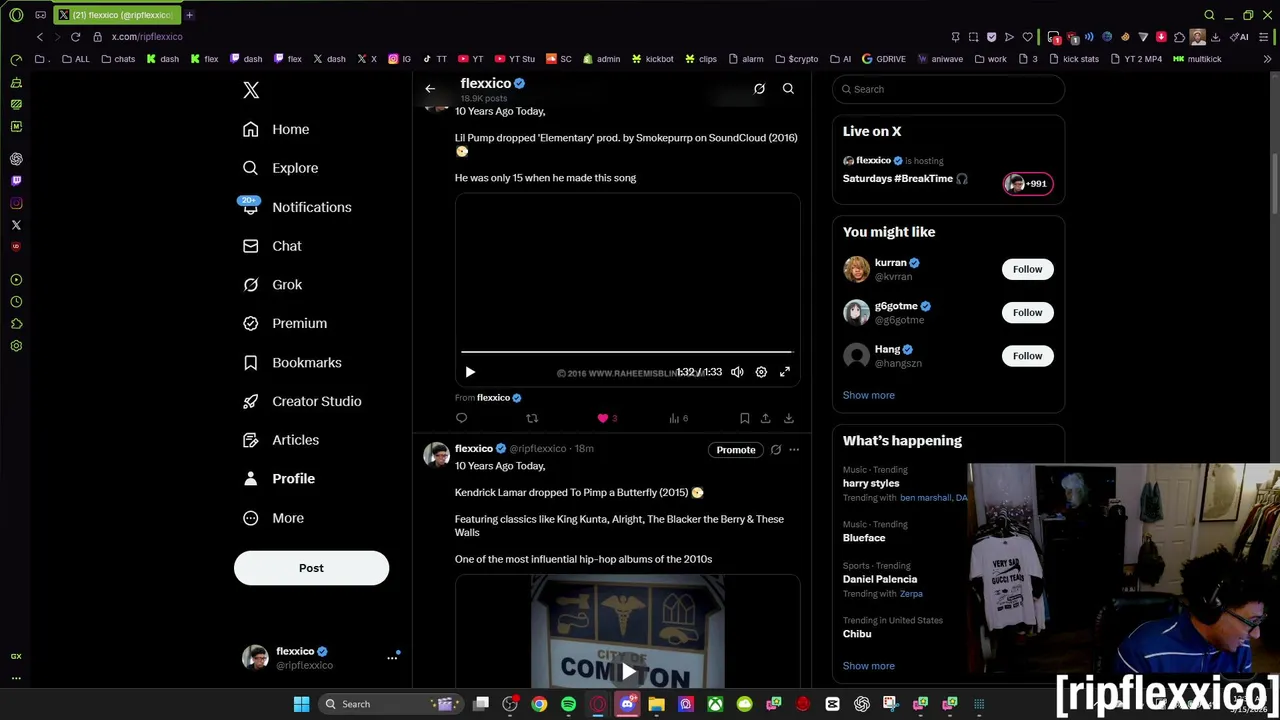Open the clips bookmark
This screenshot has width=1280, height=720.
pyautogui.click(x=700, y=59)
